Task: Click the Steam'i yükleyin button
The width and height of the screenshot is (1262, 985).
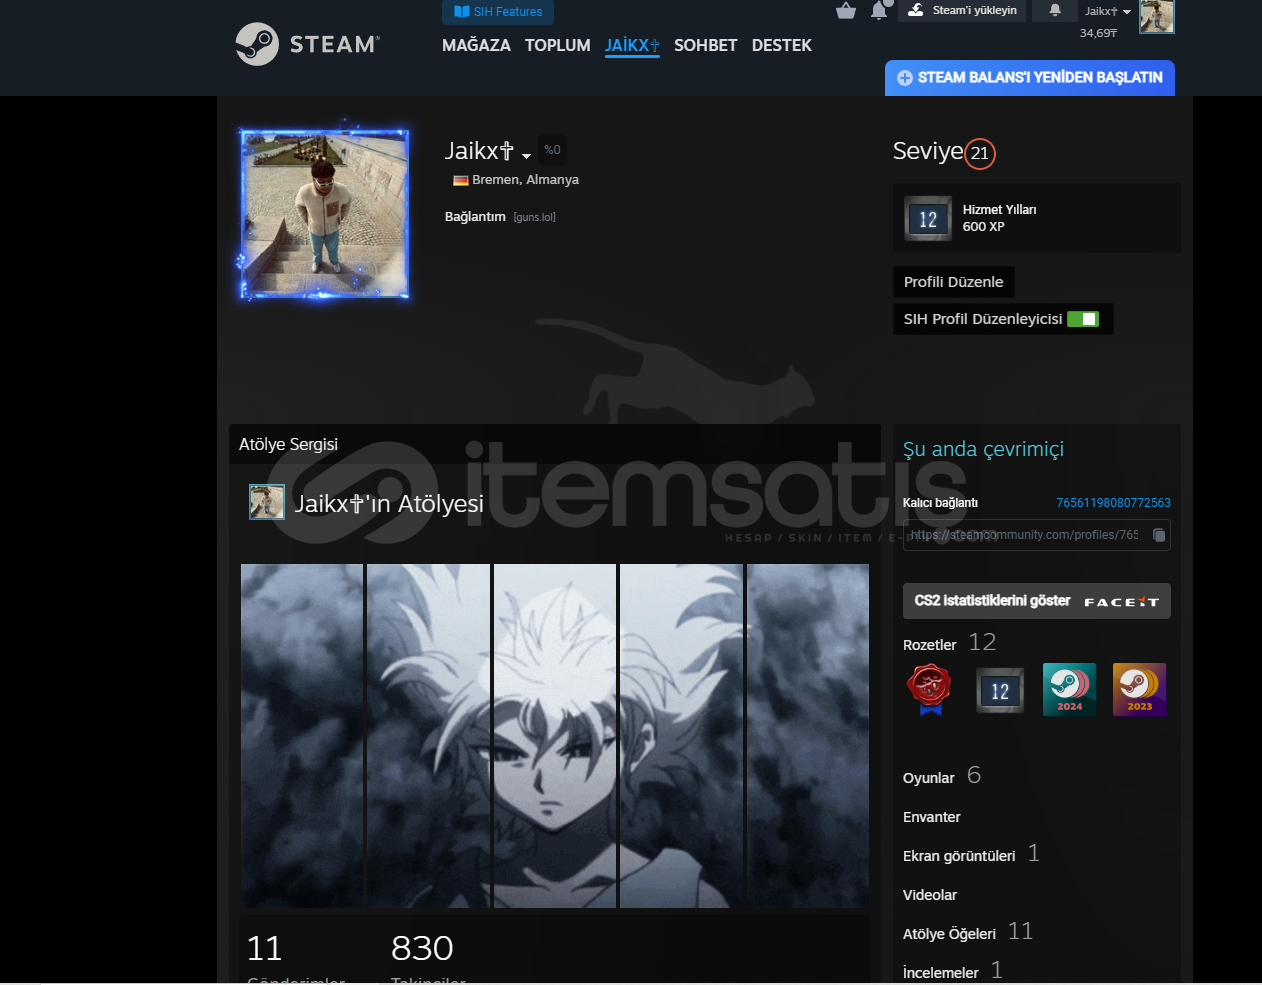Action: point(962,10)
